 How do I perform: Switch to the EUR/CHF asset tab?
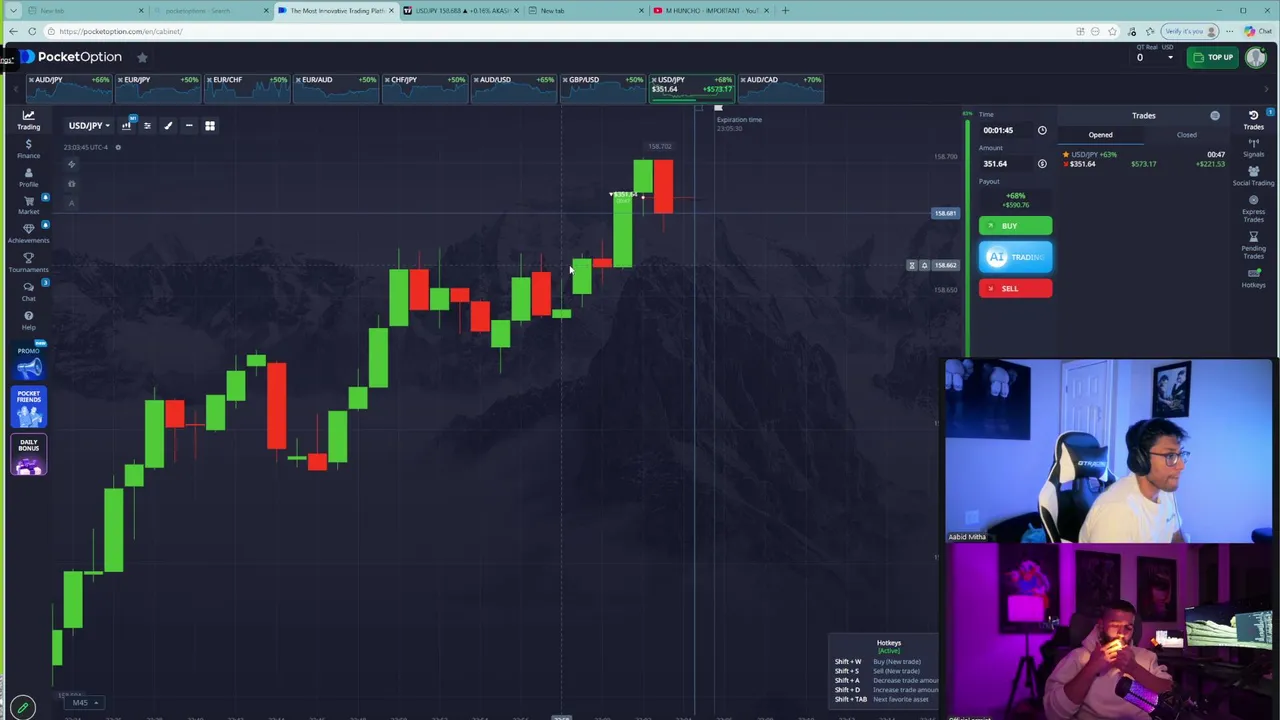tap(247, 89)
